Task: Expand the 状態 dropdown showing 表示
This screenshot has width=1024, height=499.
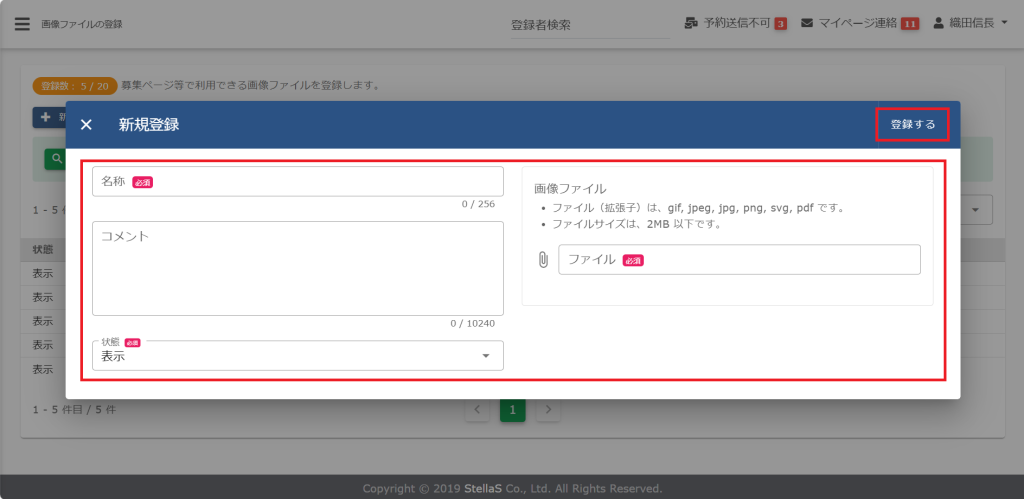Action: [x=297, y=356]
